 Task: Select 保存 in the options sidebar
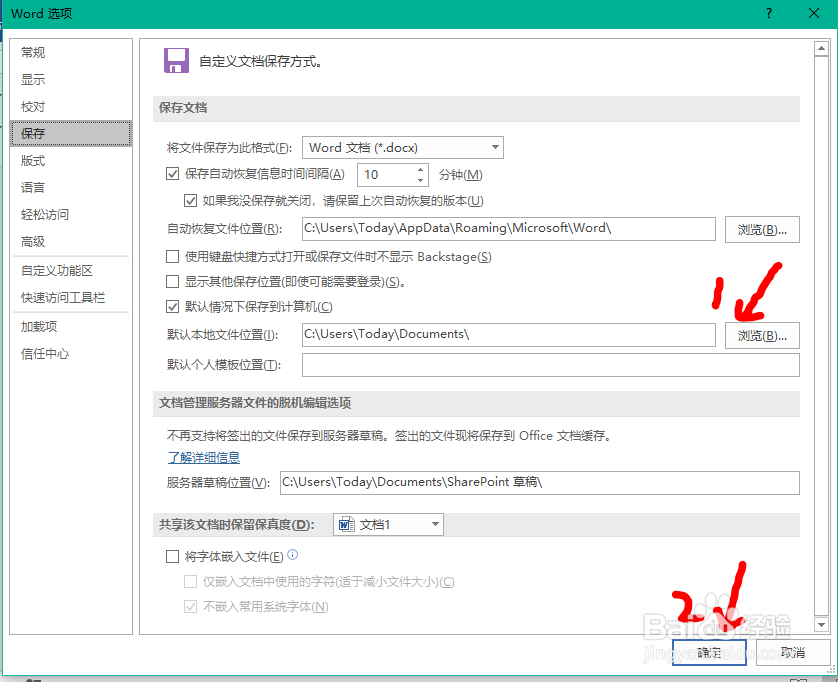(71, 134)
